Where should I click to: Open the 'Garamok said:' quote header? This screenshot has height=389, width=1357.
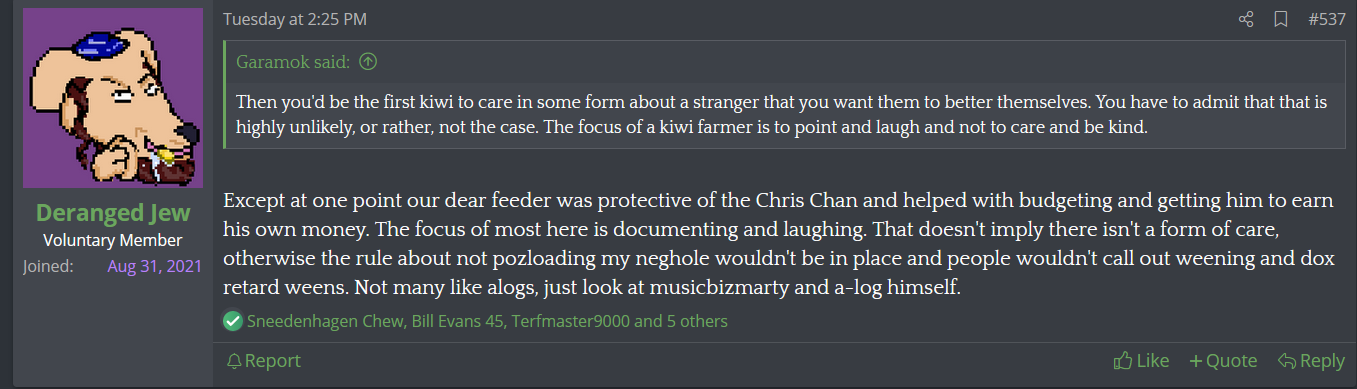293,62
